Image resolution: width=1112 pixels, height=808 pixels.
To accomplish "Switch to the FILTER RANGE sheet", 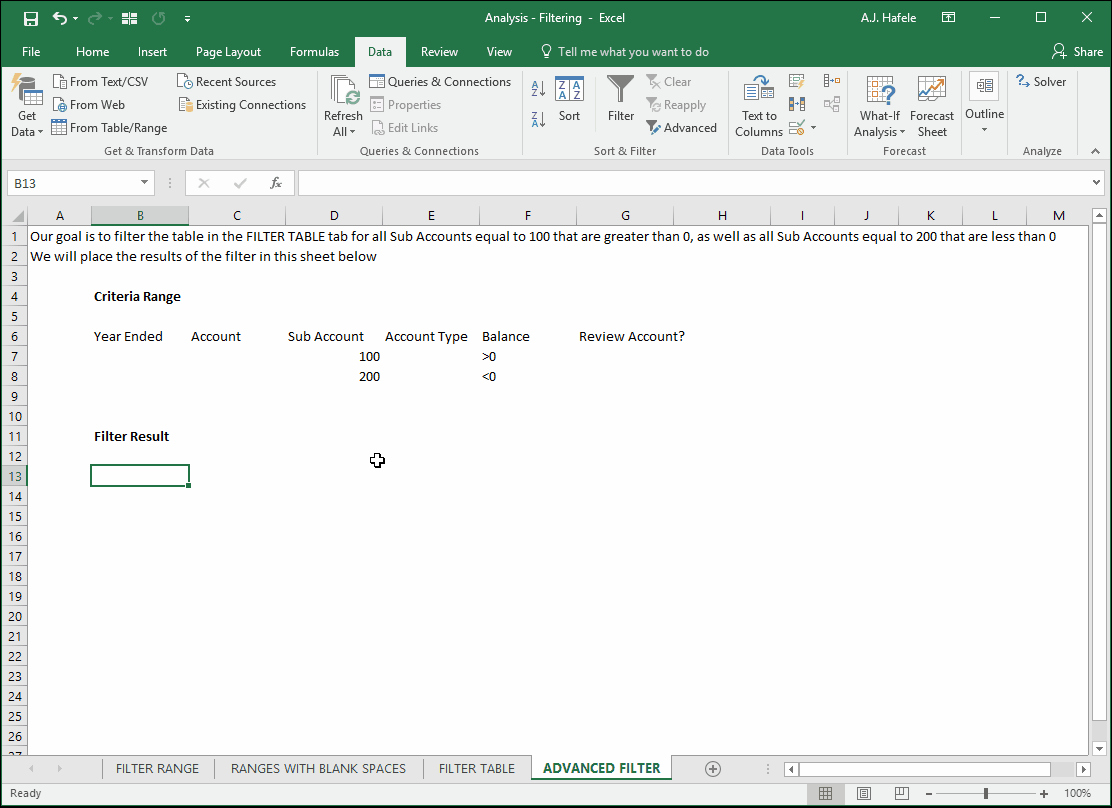I will (157, 768).
